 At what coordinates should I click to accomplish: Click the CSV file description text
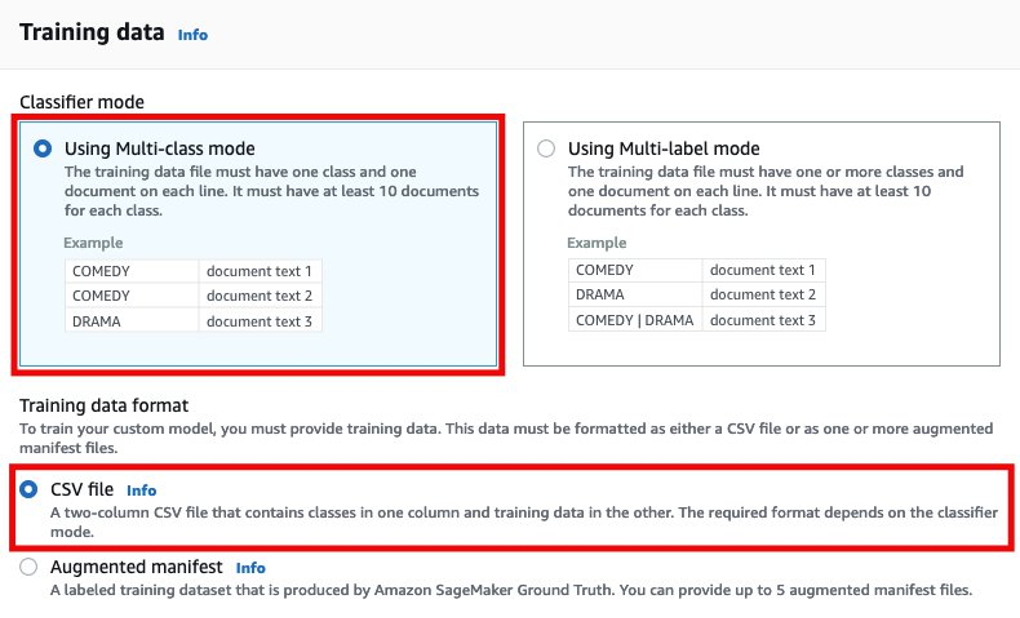(523, 521)
